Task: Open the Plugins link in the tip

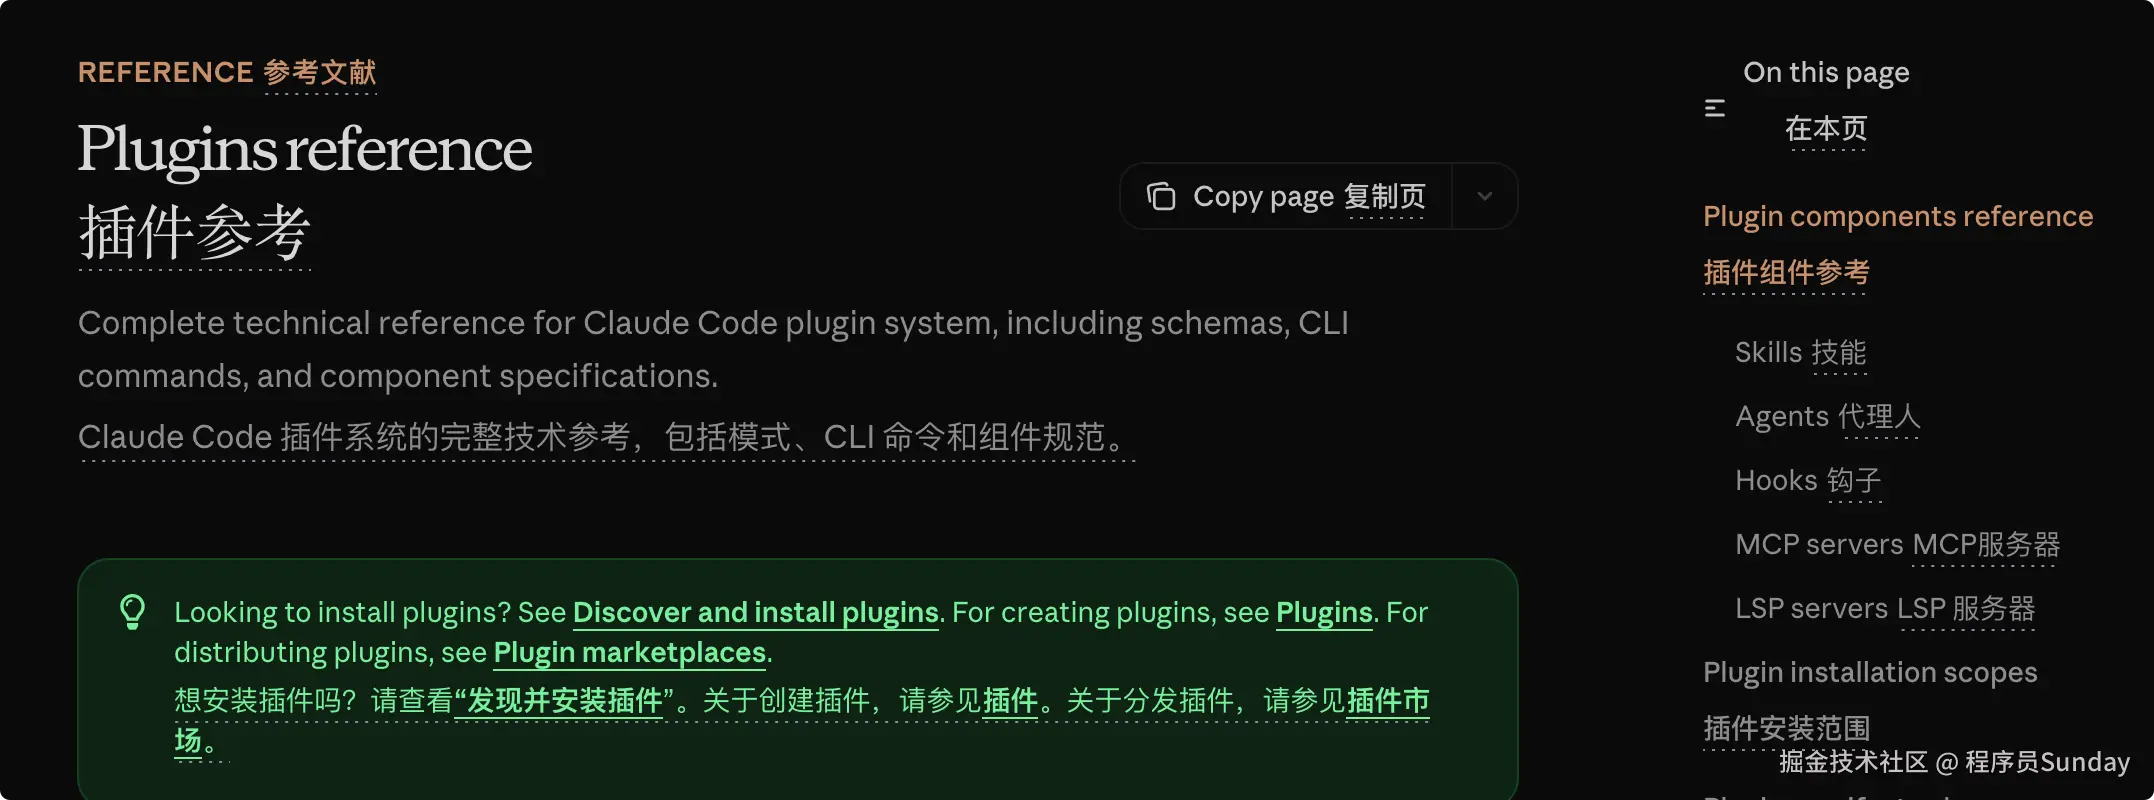Action: click(x=1324, y=612)
